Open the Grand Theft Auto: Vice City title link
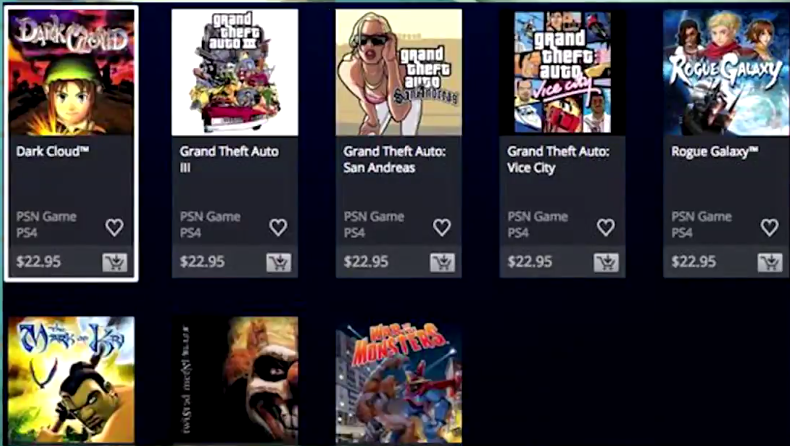The image size is (790, 446). [x=558, y=159]
